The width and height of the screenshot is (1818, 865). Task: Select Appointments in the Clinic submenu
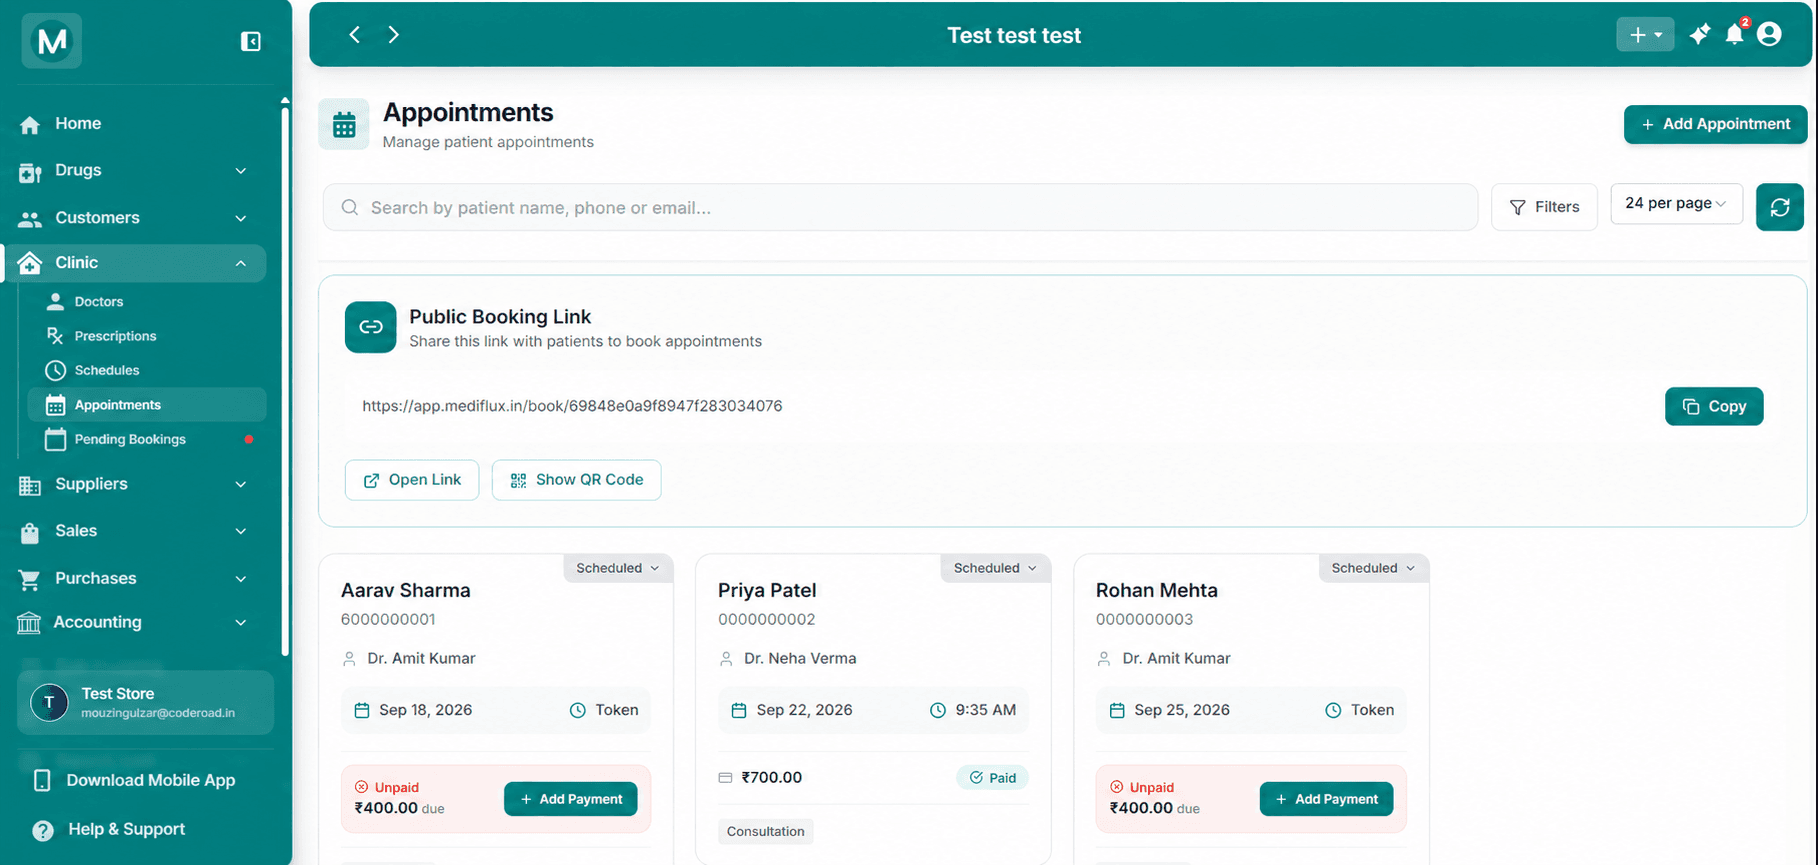(x=147, y=405)
